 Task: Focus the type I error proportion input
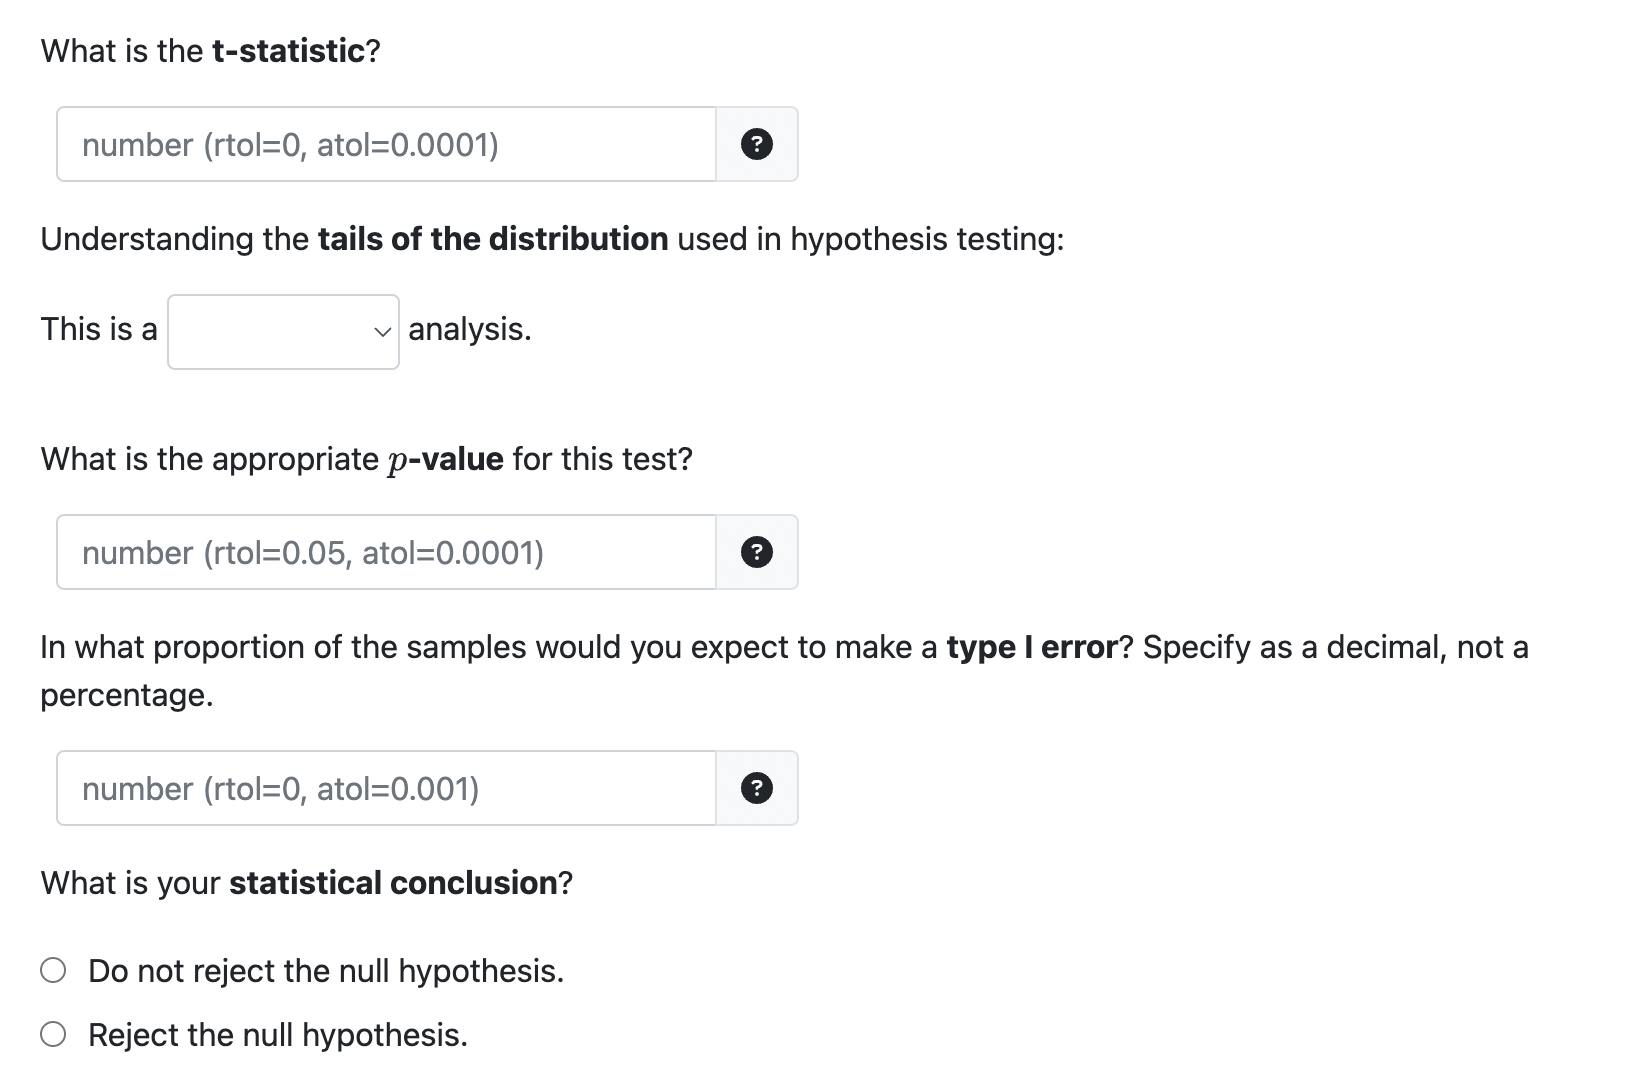coord(387,789)
